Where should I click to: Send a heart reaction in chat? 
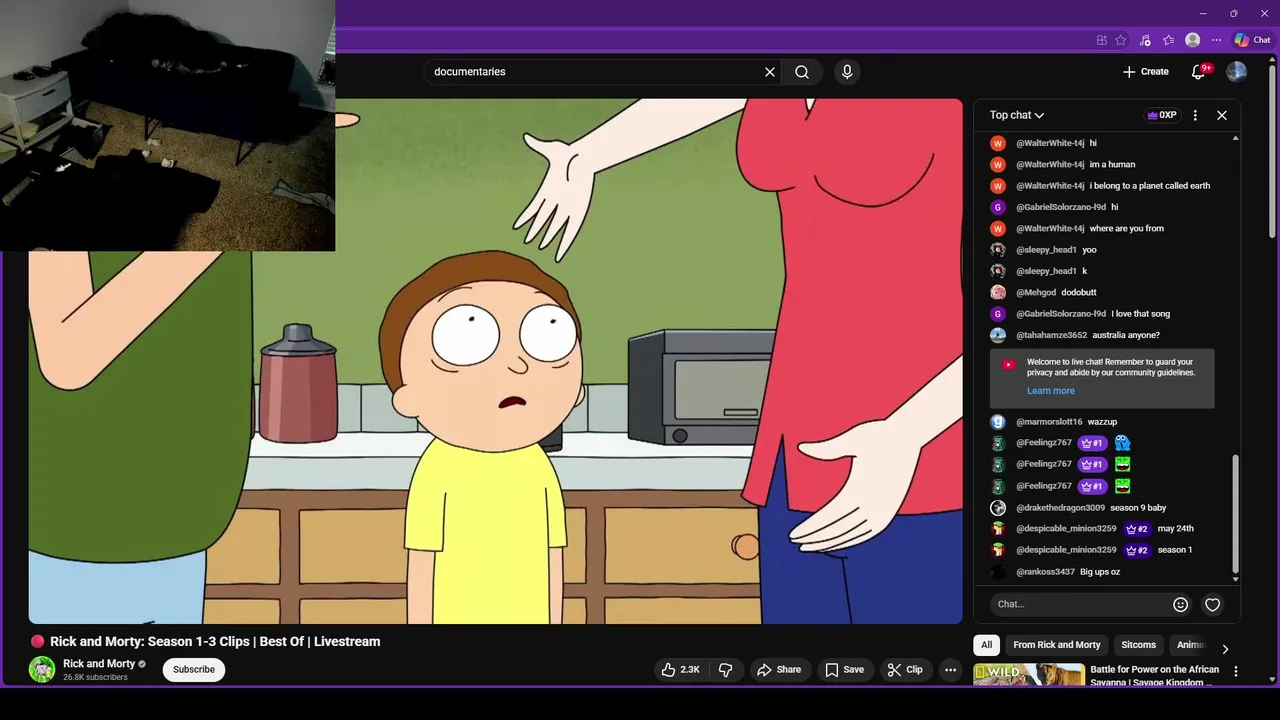1213,604
